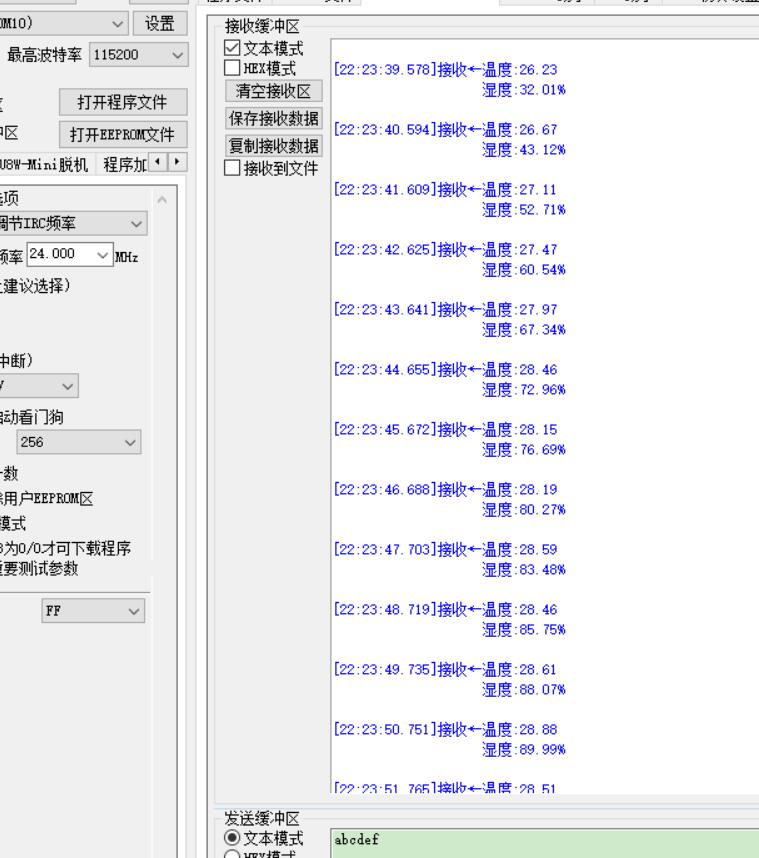The image size is (759, 858).
Task: Click 复制接收数据 button
Action: [274, 146]
